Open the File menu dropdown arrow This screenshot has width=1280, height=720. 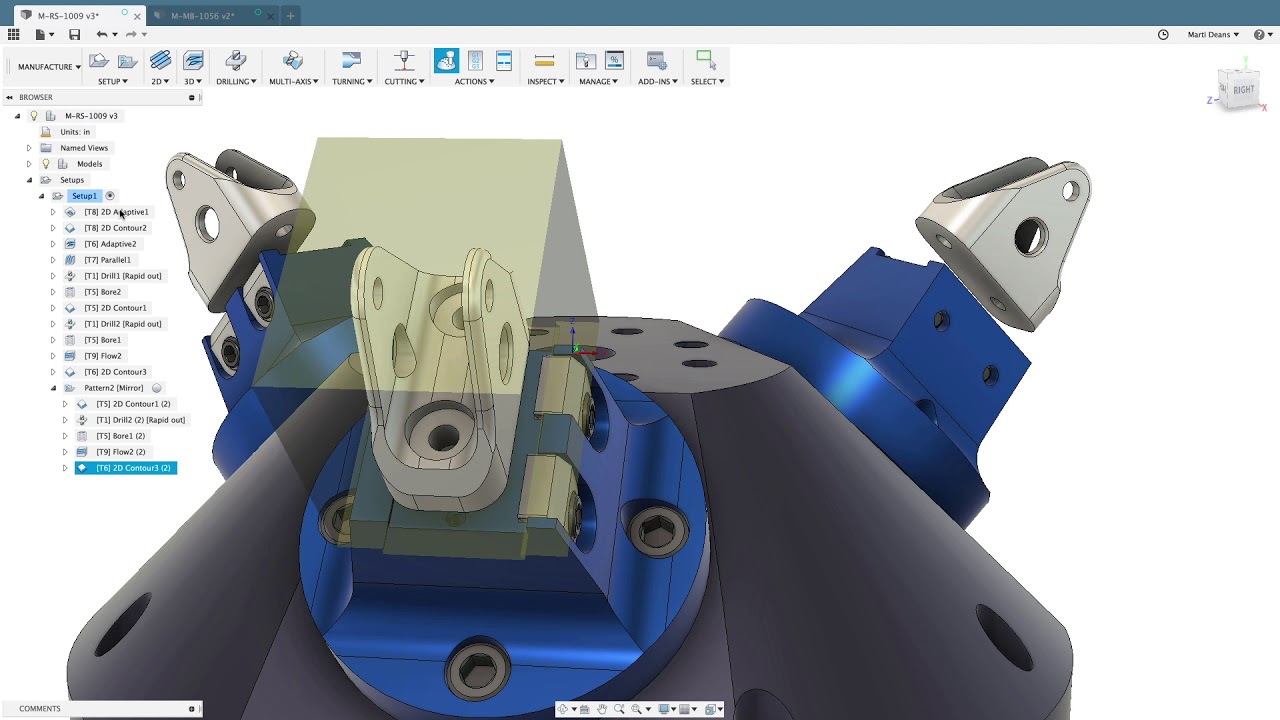(51, 35)
